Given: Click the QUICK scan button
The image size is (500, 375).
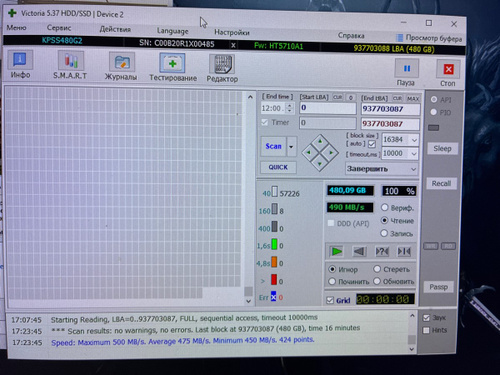Looking at the screenshot, I should click(x=278, y=167).
